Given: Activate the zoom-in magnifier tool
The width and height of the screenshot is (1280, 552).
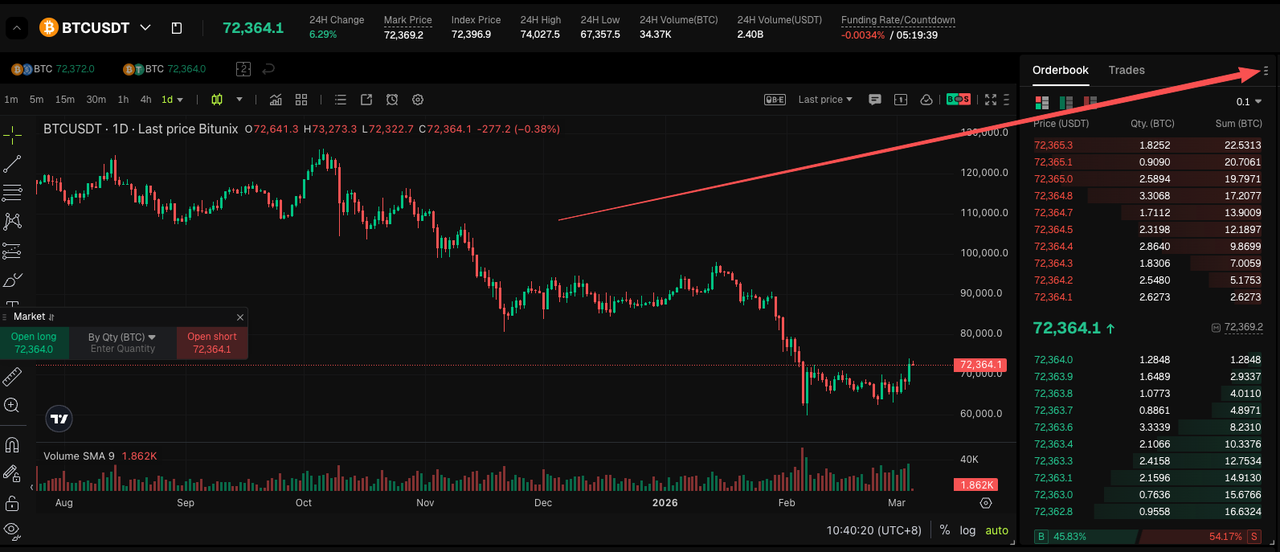Looking at the screenshot, I should point(12,405).
